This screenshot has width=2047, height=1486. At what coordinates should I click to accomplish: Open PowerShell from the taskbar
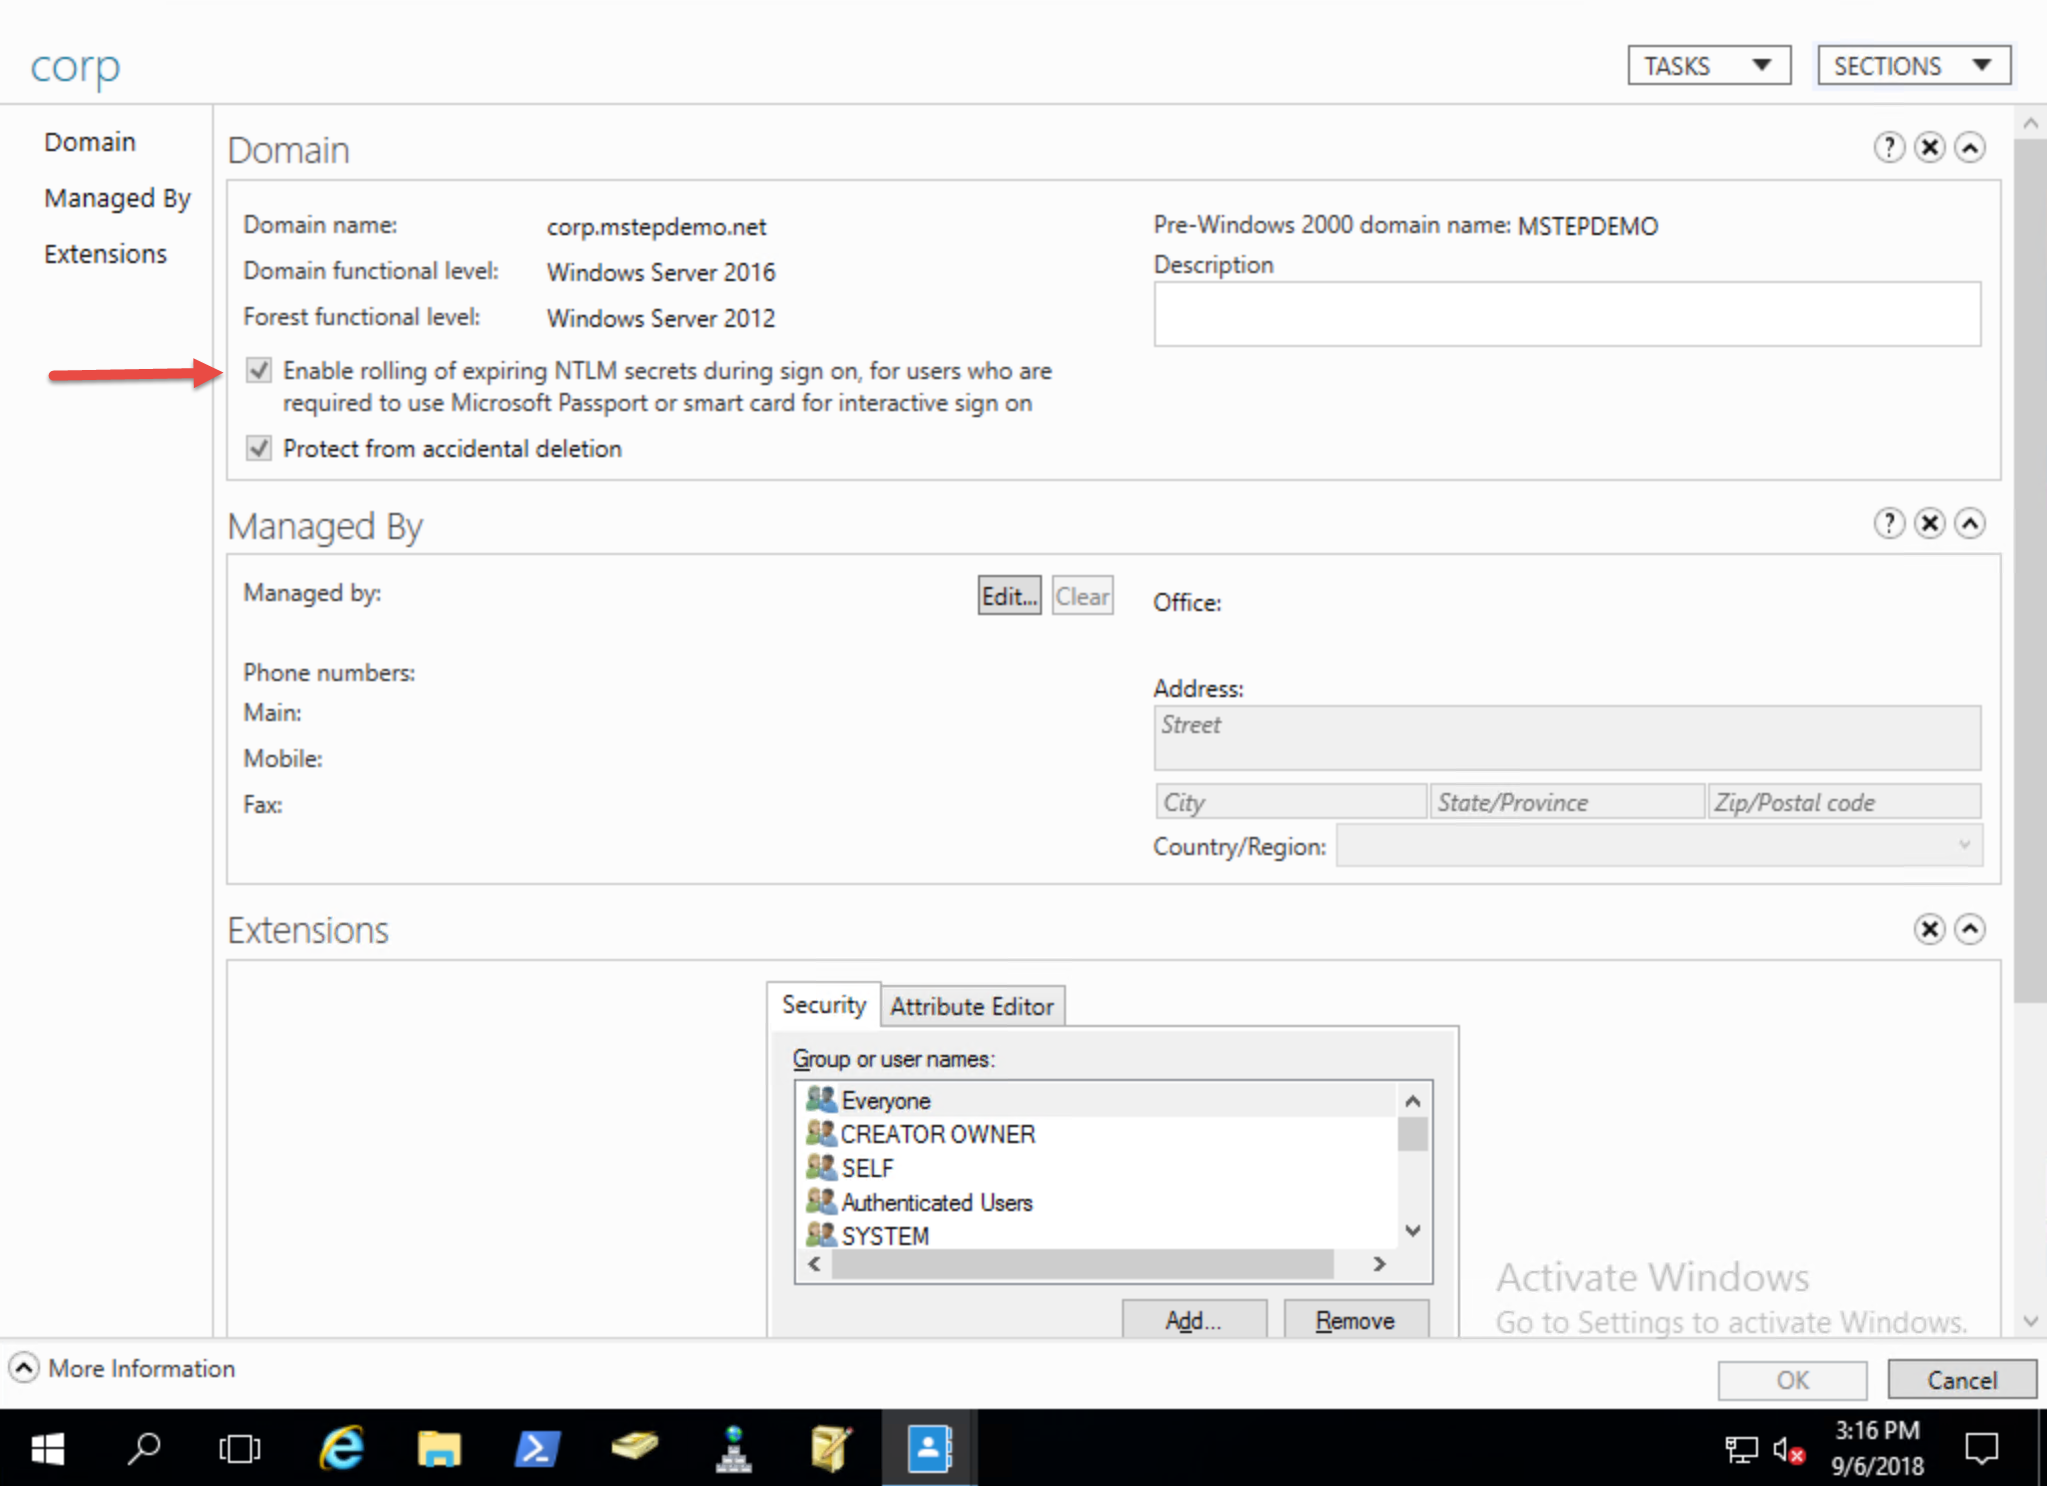(536, 1448)
